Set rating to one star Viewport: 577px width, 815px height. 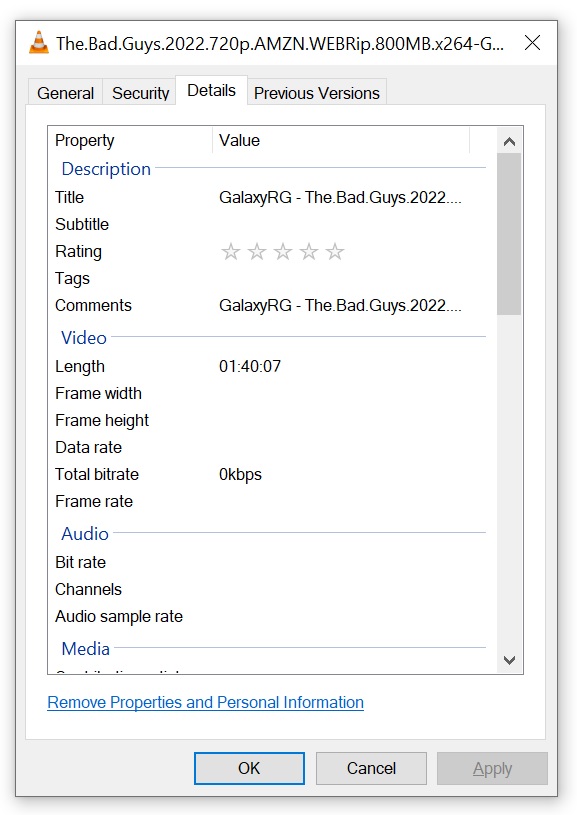[x=231, y=252]
